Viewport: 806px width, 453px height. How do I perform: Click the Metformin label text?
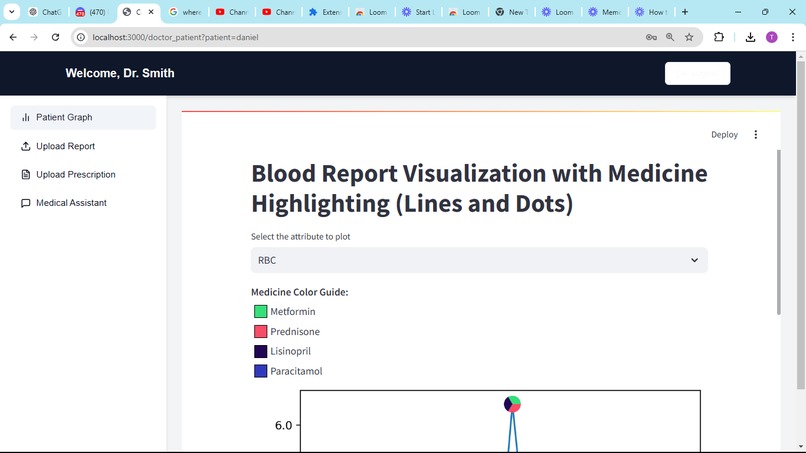point(293,312)
